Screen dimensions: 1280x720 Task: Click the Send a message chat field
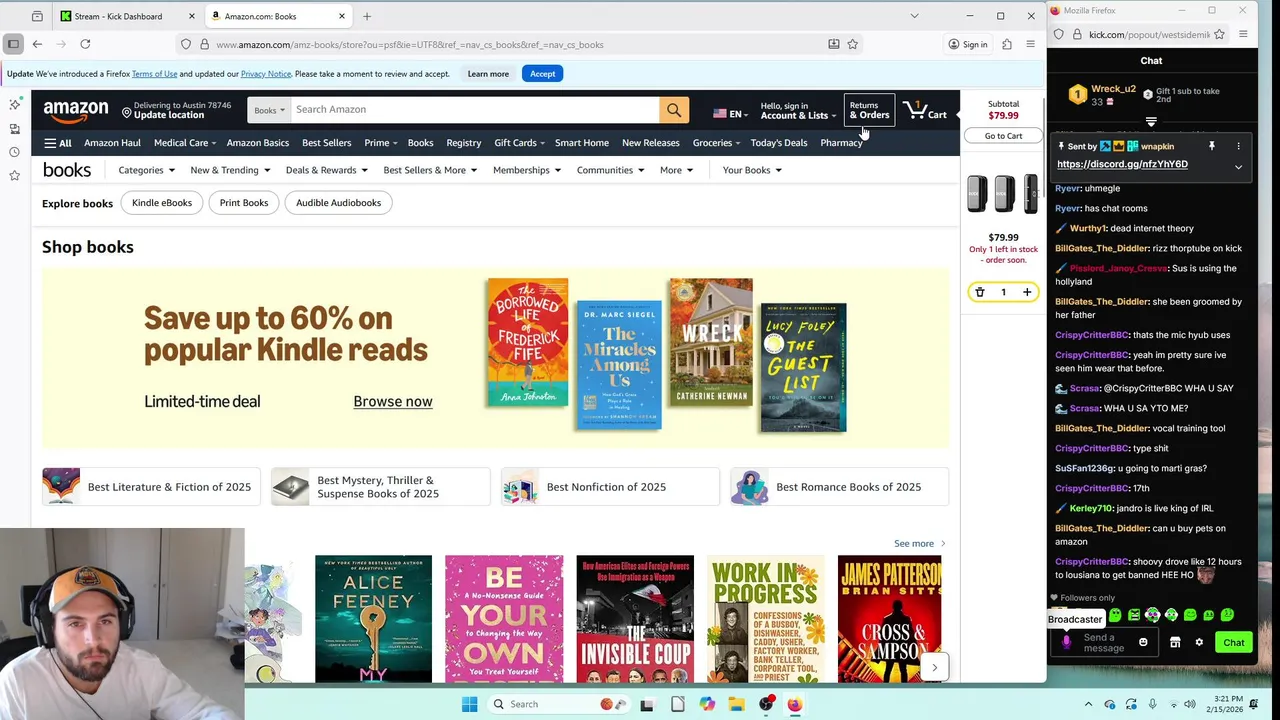pos(1104,642)
